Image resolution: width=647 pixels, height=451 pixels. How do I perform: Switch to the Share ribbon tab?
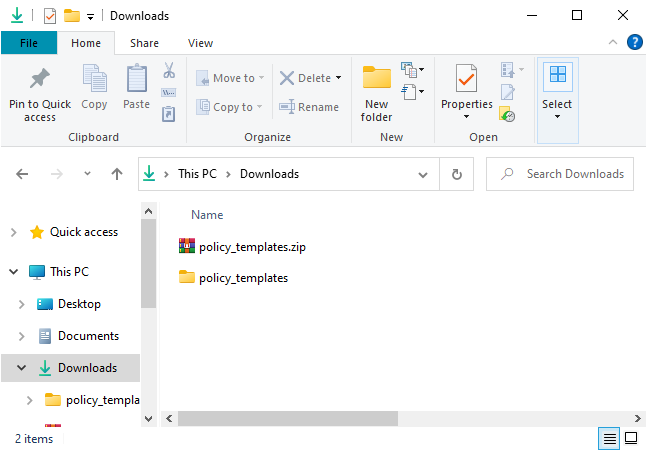144,43
